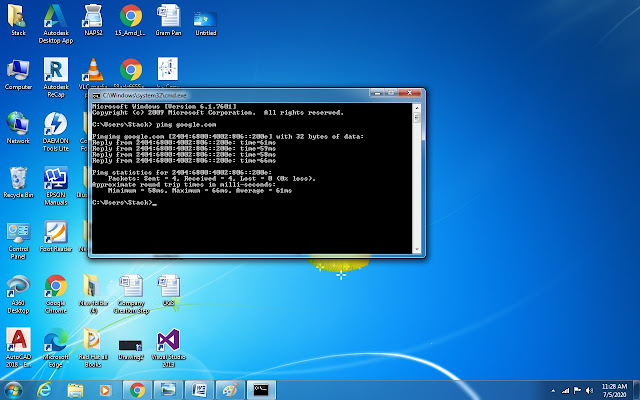Select the Gram Pan document icon

coord(168,20)
